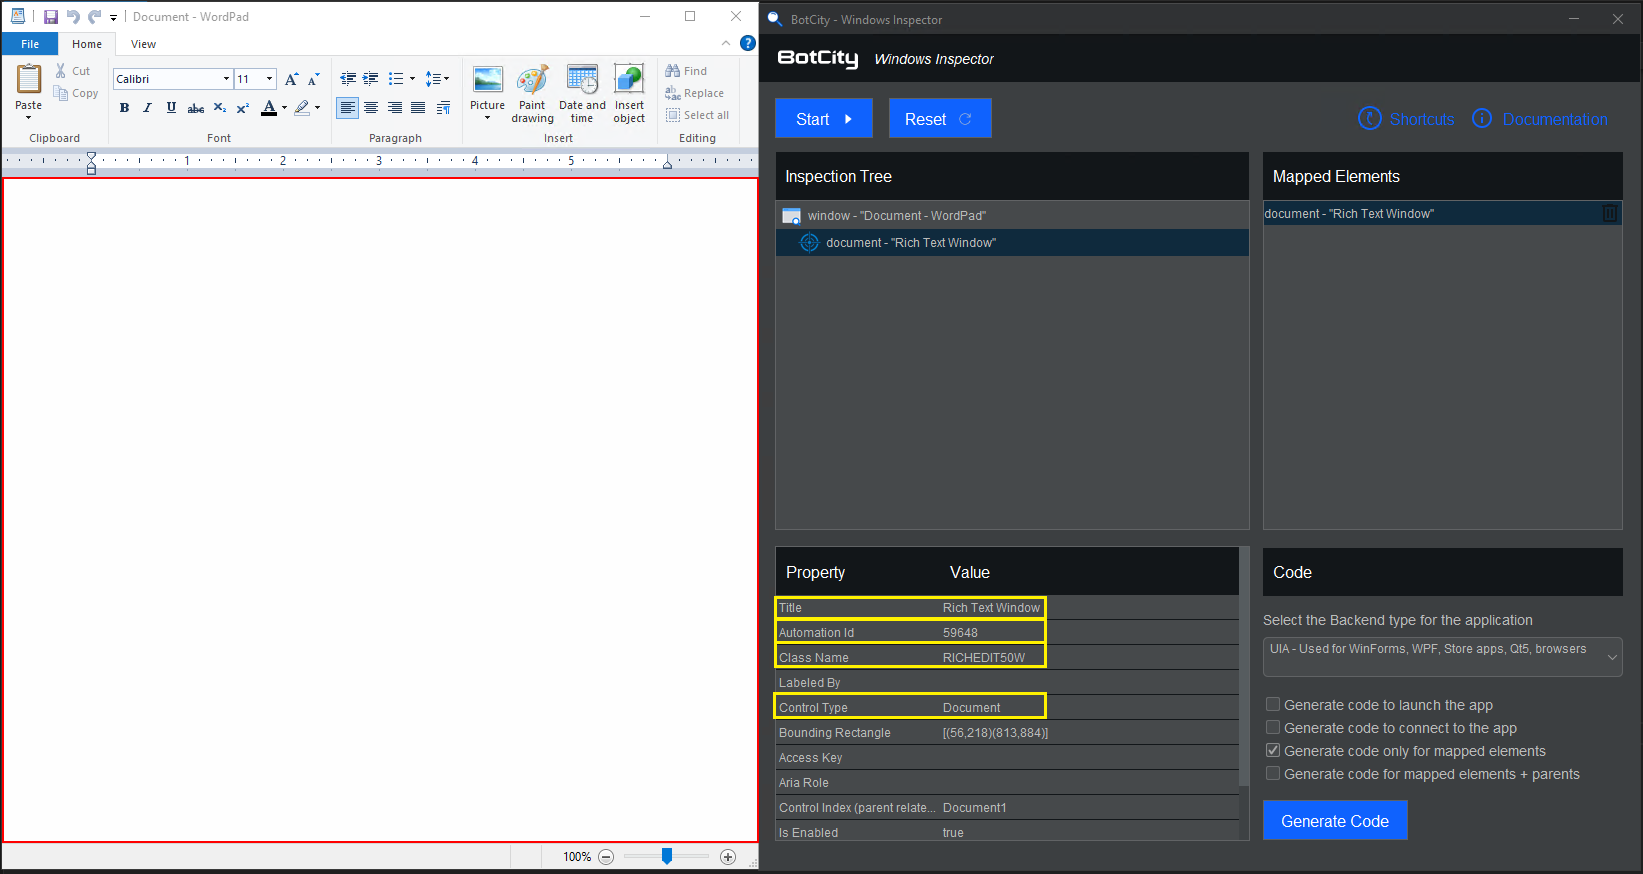Switch to the Home ribbon tab
Screen dimensions: 1643x874
(87, 44)
